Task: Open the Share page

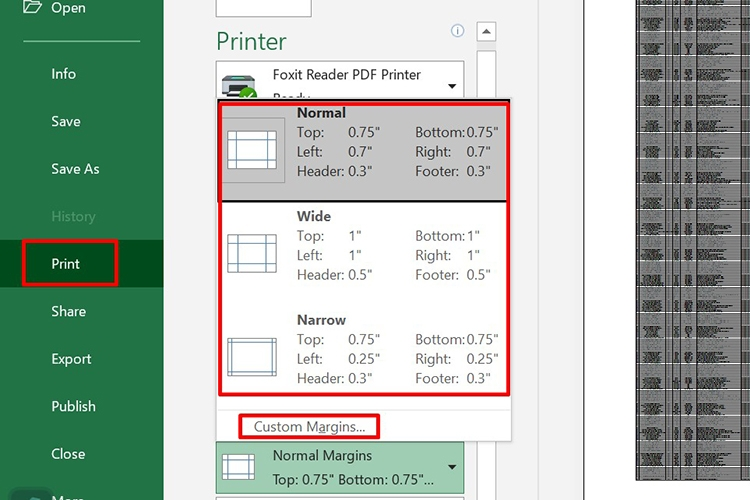Action: coord(69,312)
